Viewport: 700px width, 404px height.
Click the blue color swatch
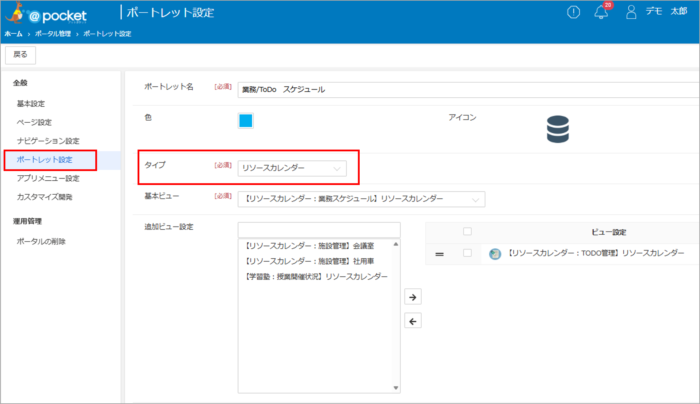(246, 121)
